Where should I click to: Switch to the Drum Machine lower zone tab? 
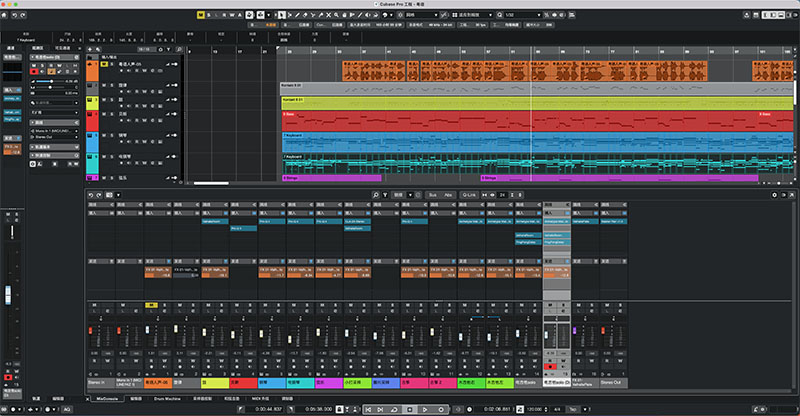[167, 399]
